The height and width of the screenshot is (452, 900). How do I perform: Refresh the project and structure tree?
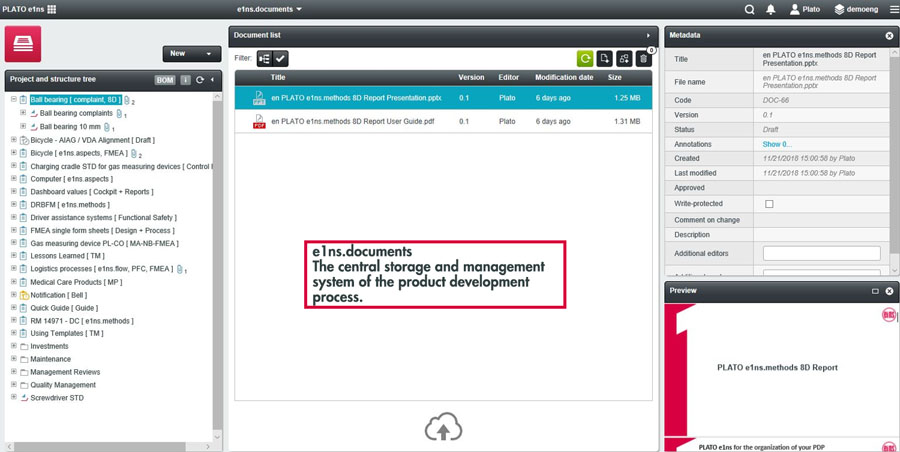200,80
